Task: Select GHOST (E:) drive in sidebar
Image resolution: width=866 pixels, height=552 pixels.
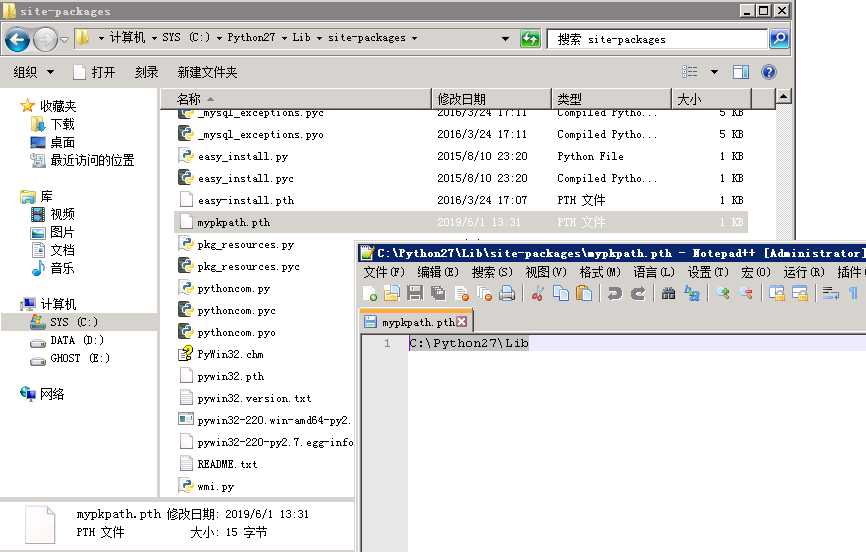Action: [80, 358]
